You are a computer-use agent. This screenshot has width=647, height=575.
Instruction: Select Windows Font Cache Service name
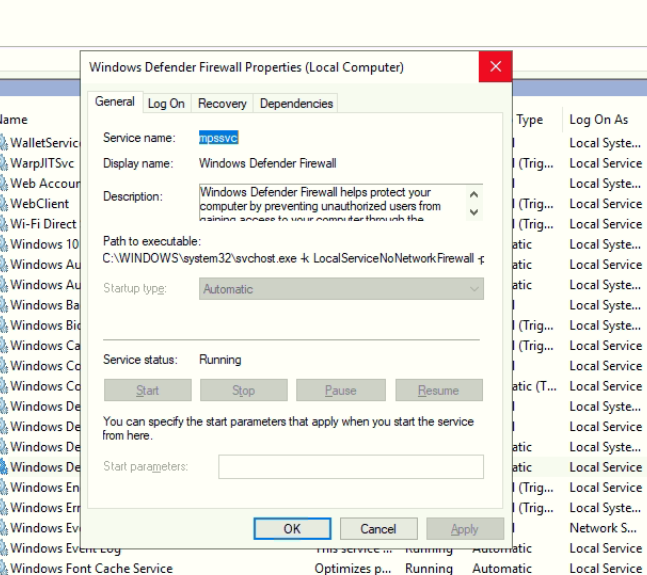click(x=91, y=568)
